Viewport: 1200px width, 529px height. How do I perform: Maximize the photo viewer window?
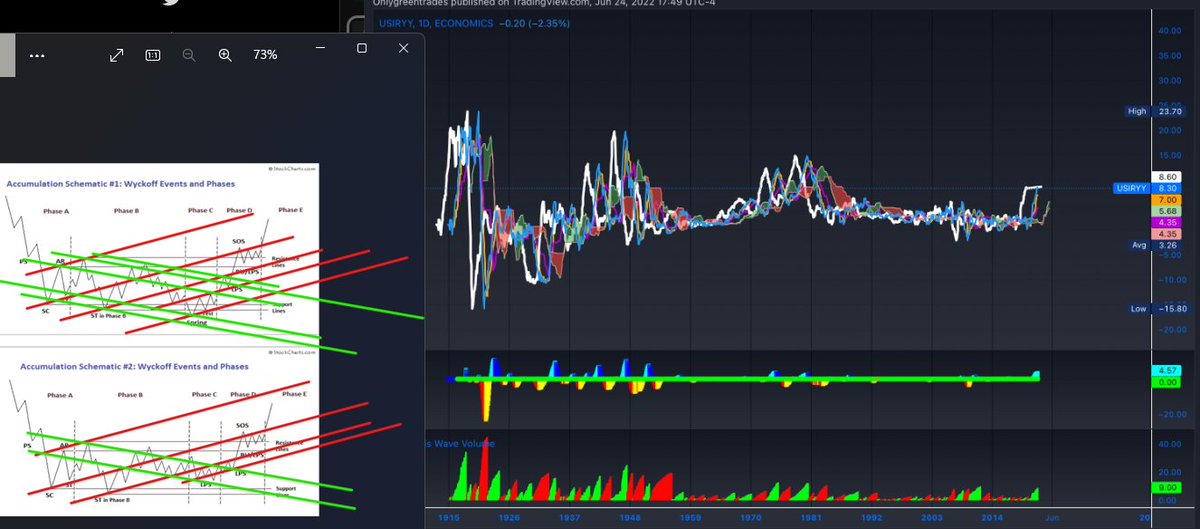click(x=362, y=48)
